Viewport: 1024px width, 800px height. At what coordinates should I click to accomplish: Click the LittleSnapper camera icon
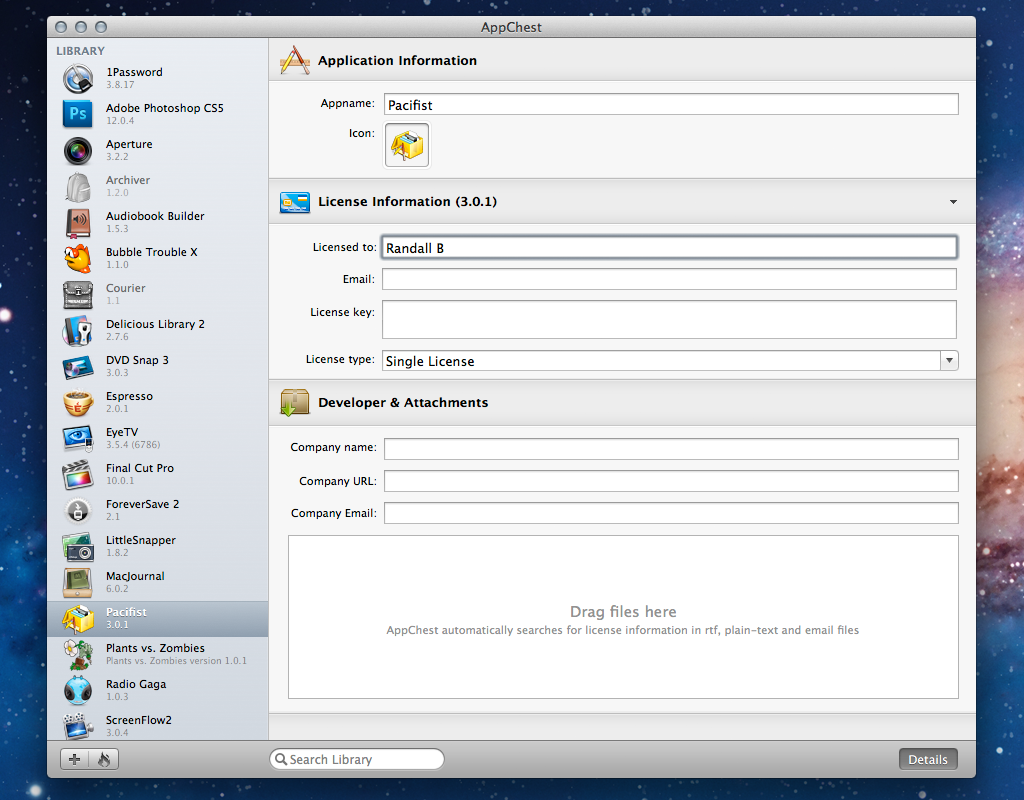click(78, 547)
